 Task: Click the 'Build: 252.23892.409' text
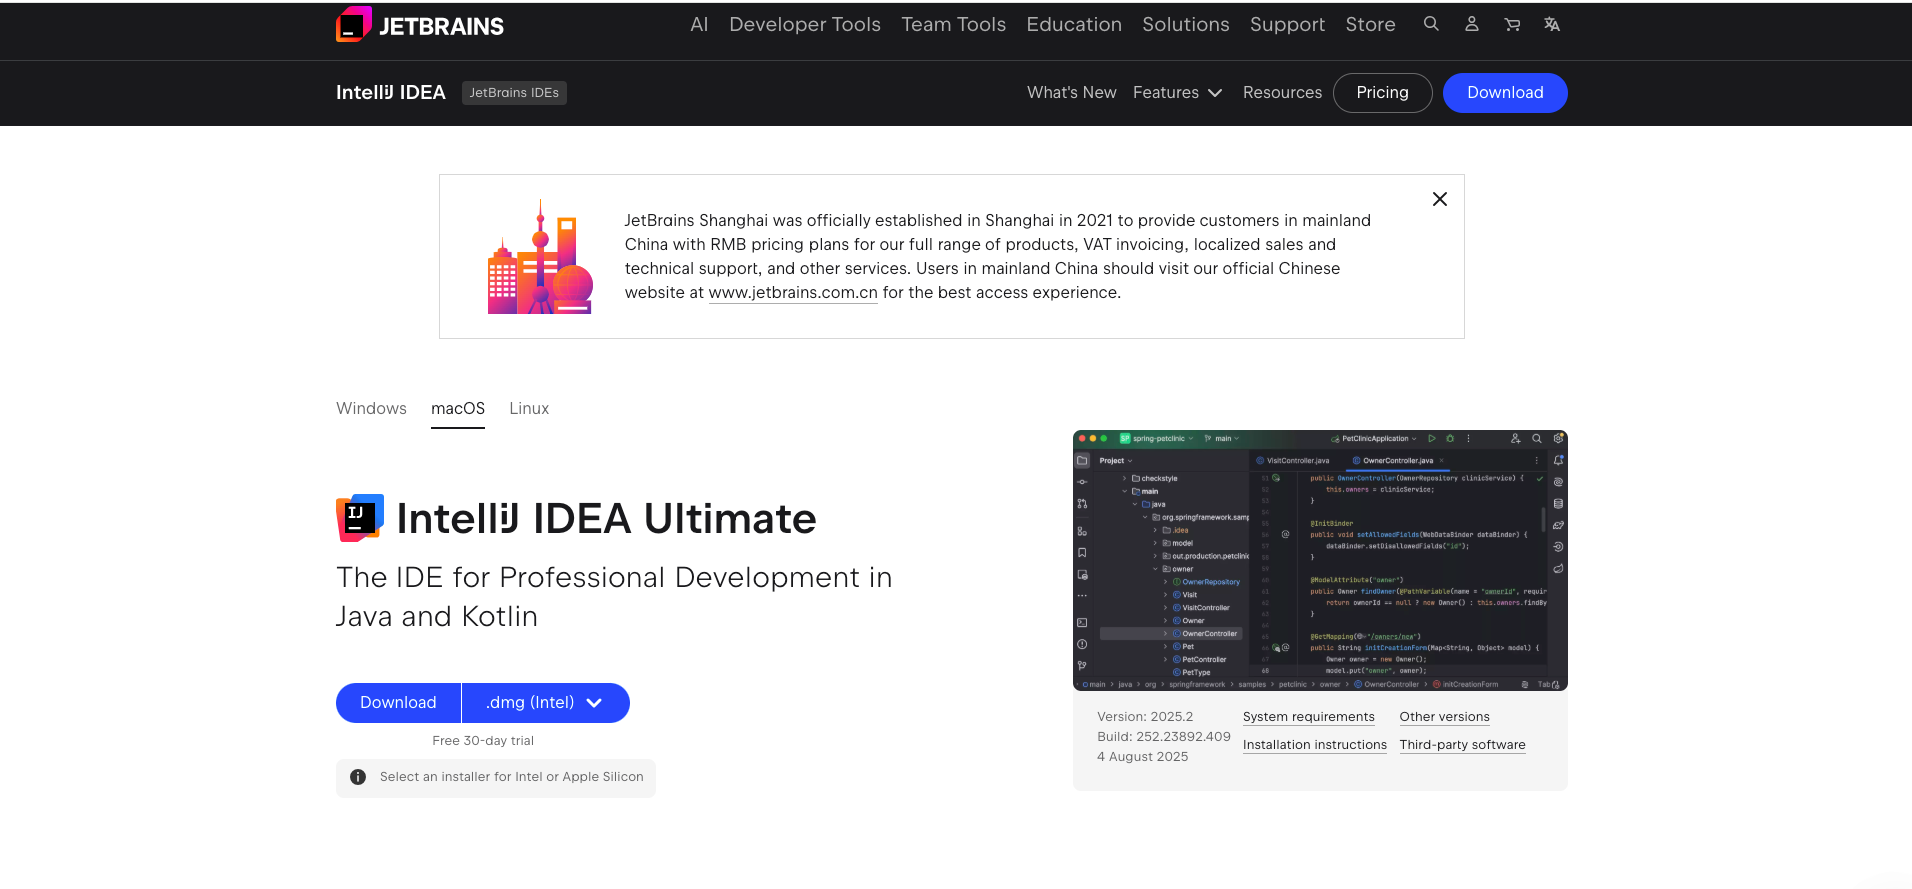coord(1164,737)
